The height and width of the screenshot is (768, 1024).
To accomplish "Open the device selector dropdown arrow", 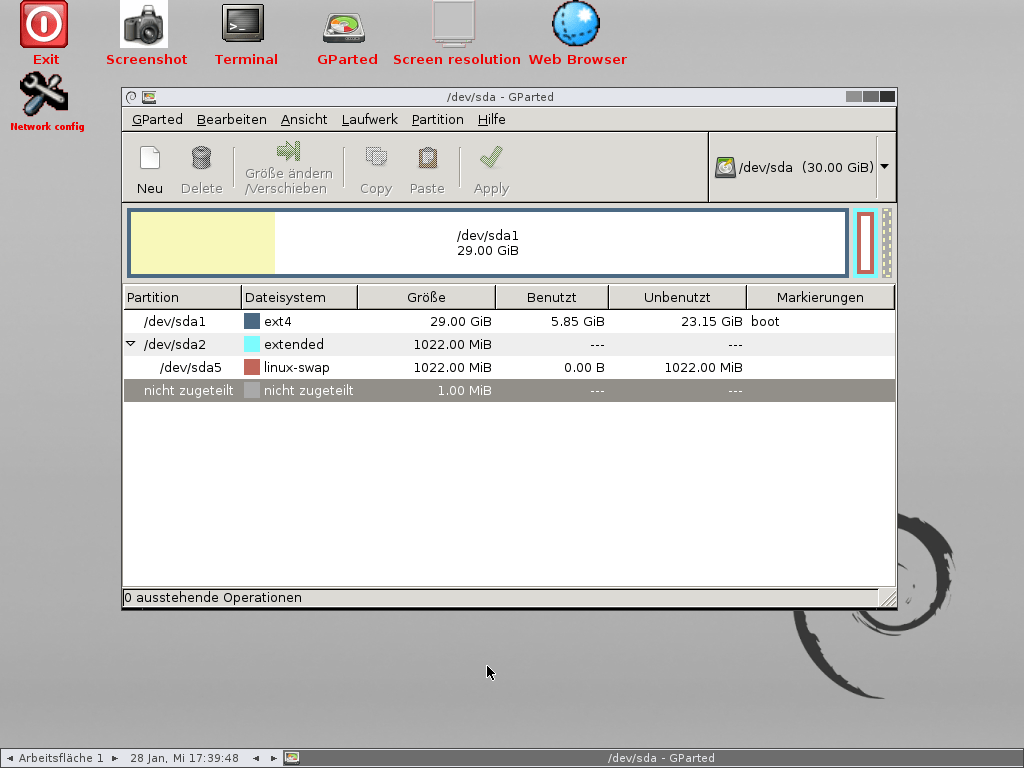I will [x=884, y=167].
